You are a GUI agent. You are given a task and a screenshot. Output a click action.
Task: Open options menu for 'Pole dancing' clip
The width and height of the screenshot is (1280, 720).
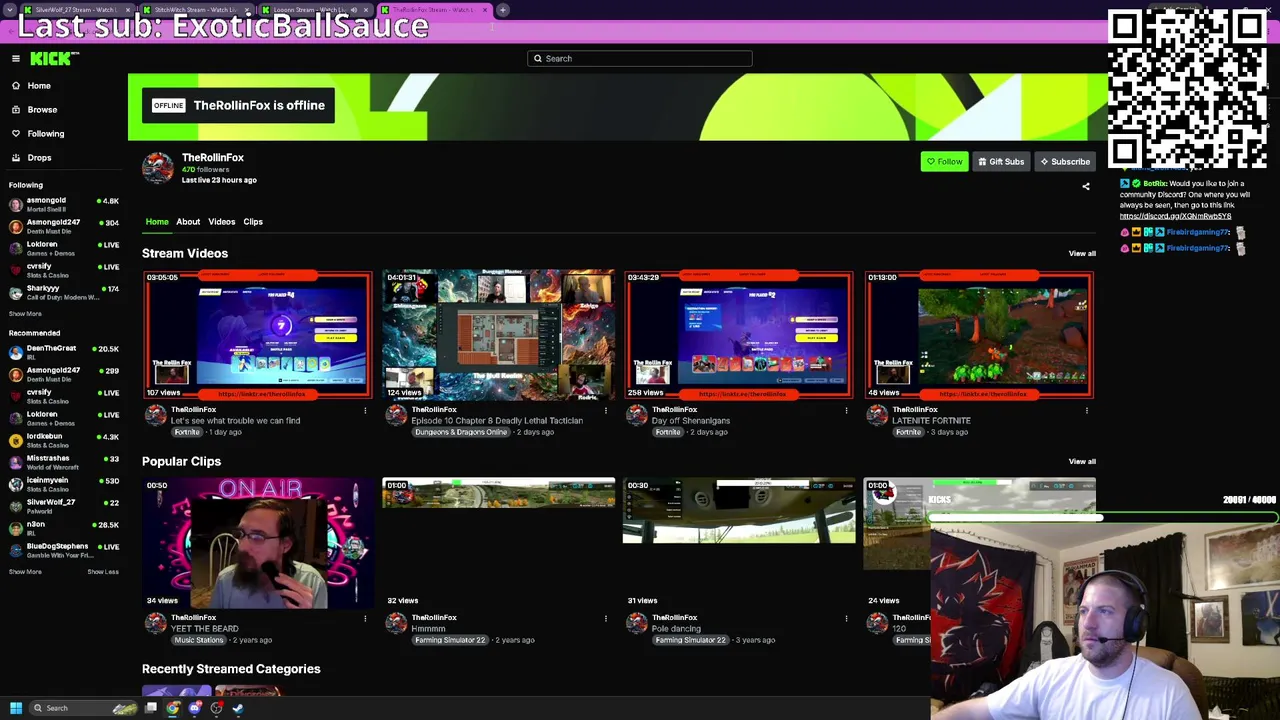click(x=846, y=618)
